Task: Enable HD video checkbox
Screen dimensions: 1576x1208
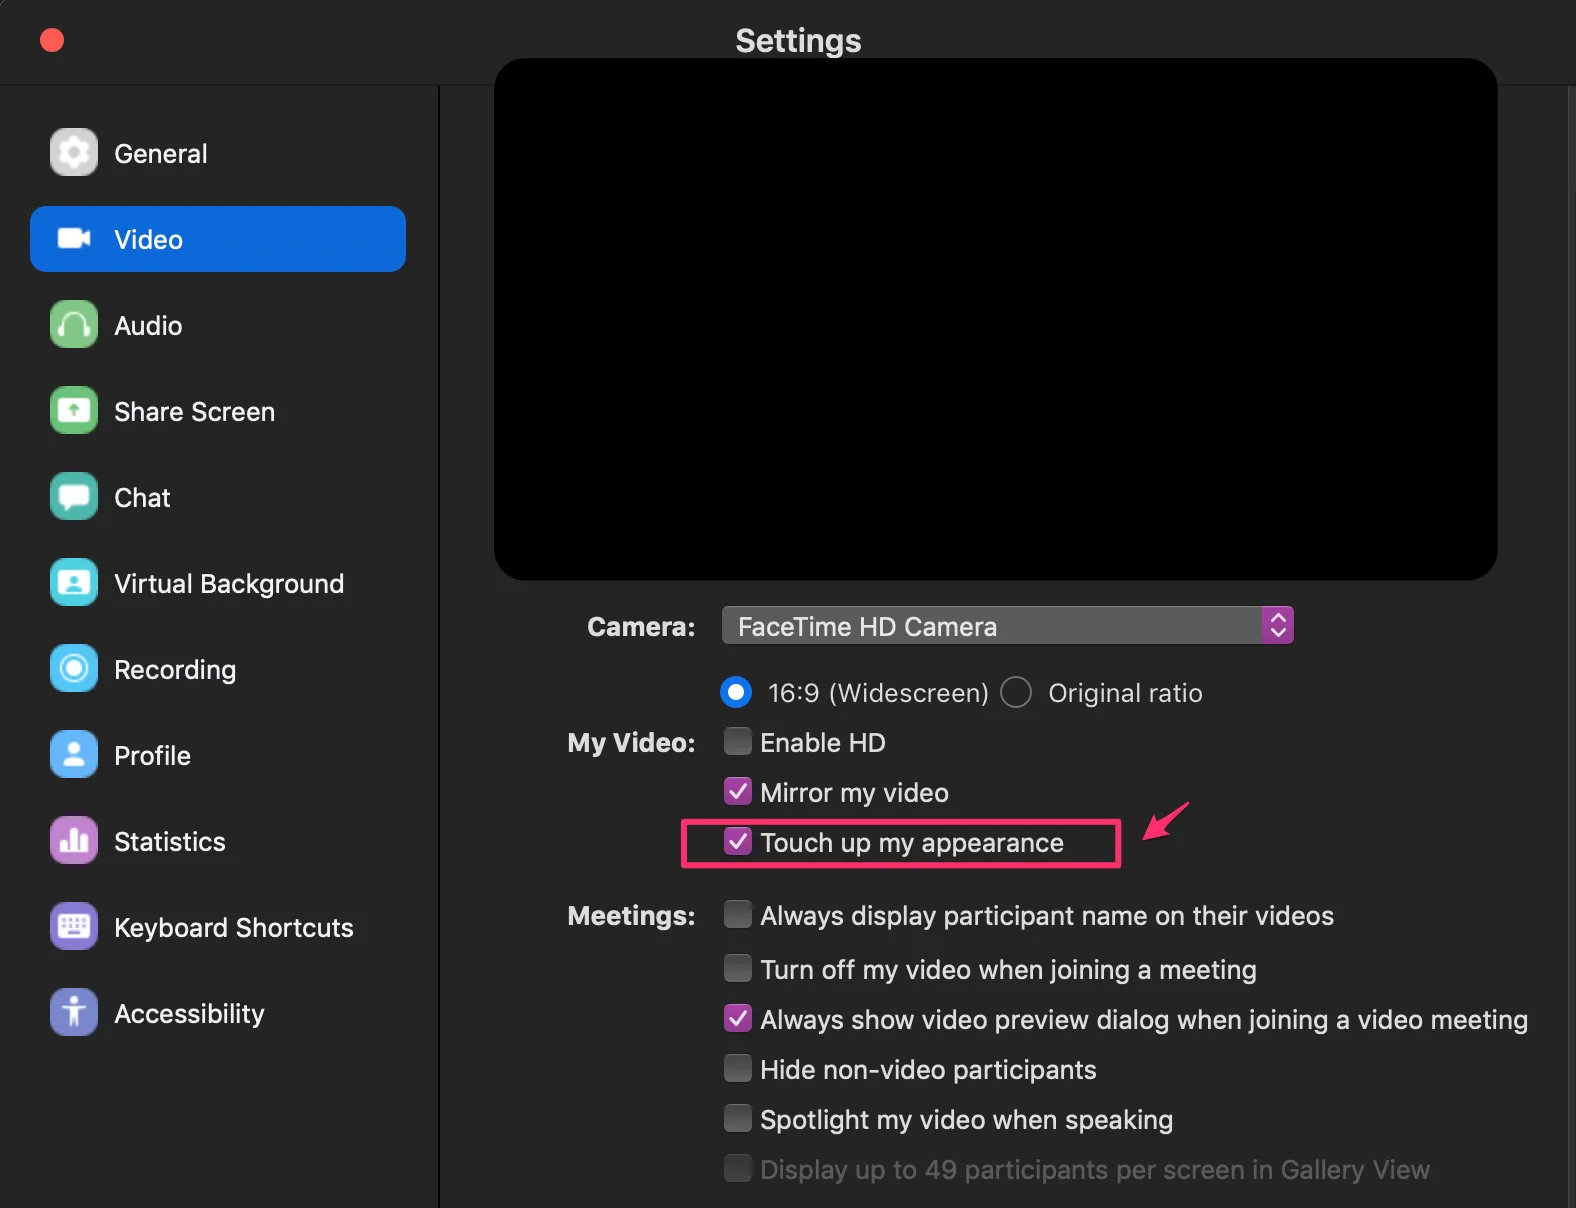Action: [738, 741]
